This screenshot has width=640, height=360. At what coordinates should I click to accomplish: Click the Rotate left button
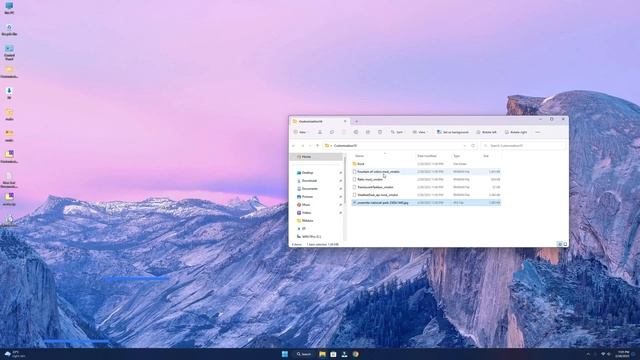487,132
